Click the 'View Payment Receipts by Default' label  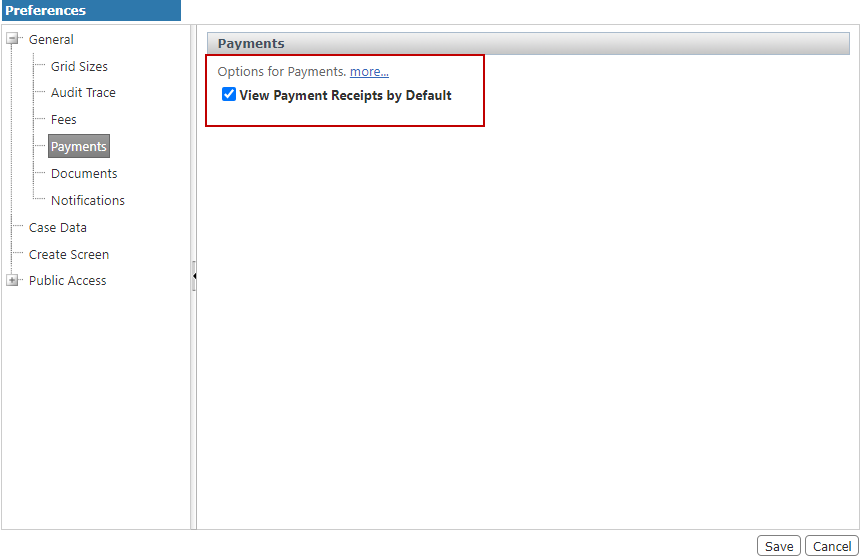(345, 96)
